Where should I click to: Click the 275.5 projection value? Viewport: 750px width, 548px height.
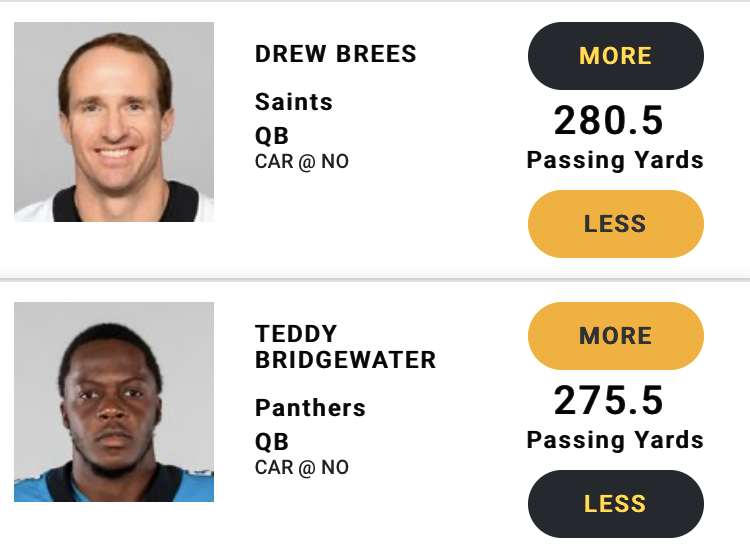click(608, 400)
